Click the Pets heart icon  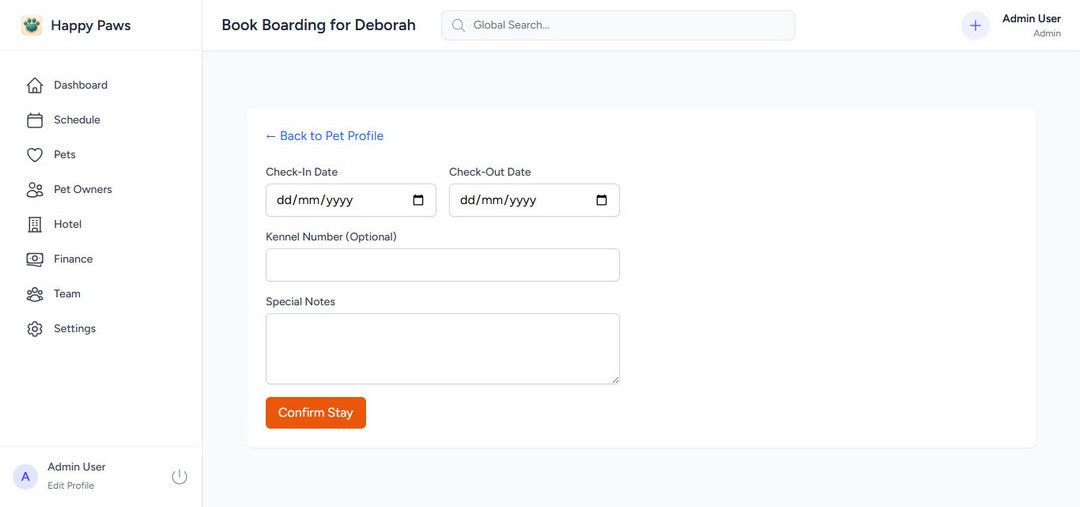point(35,155)
